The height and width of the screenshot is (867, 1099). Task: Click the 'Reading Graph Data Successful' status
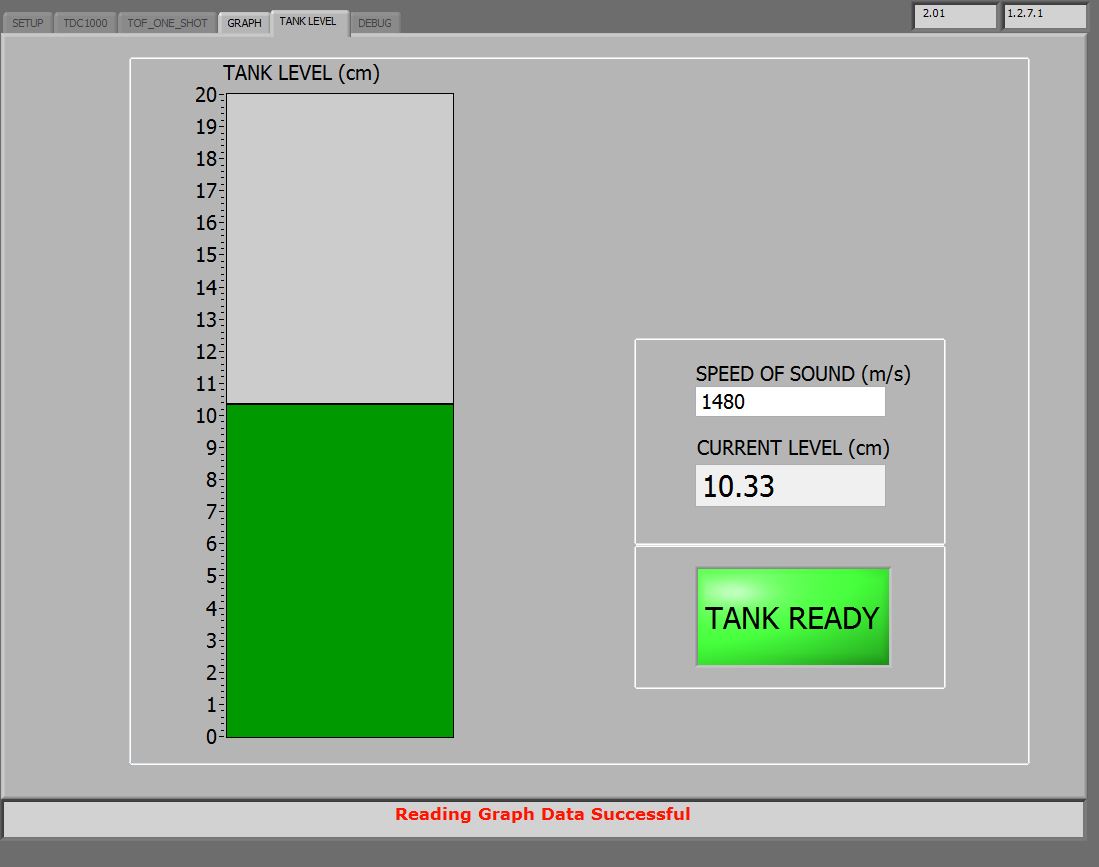tap(543, 814)
